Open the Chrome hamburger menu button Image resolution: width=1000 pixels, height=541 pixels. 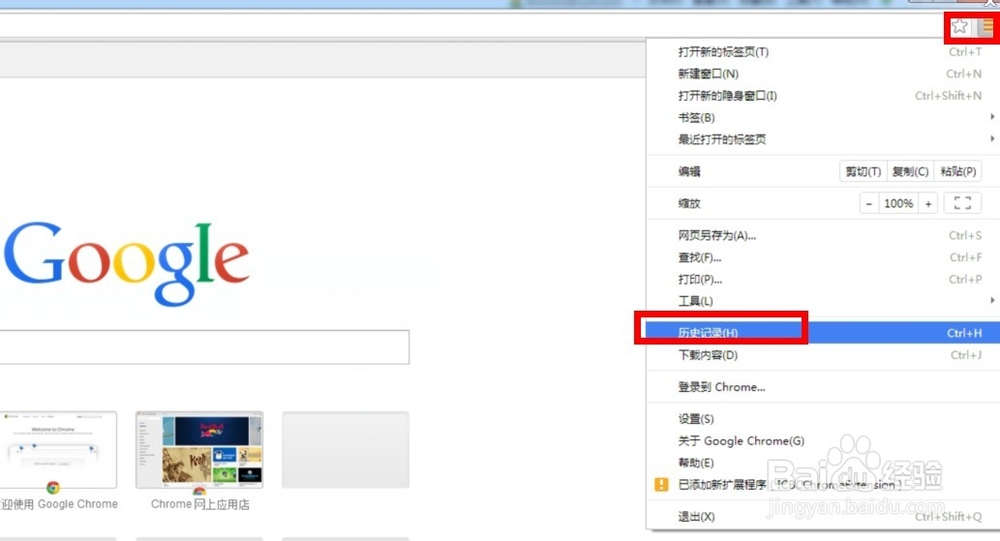[x=987, y=27]
